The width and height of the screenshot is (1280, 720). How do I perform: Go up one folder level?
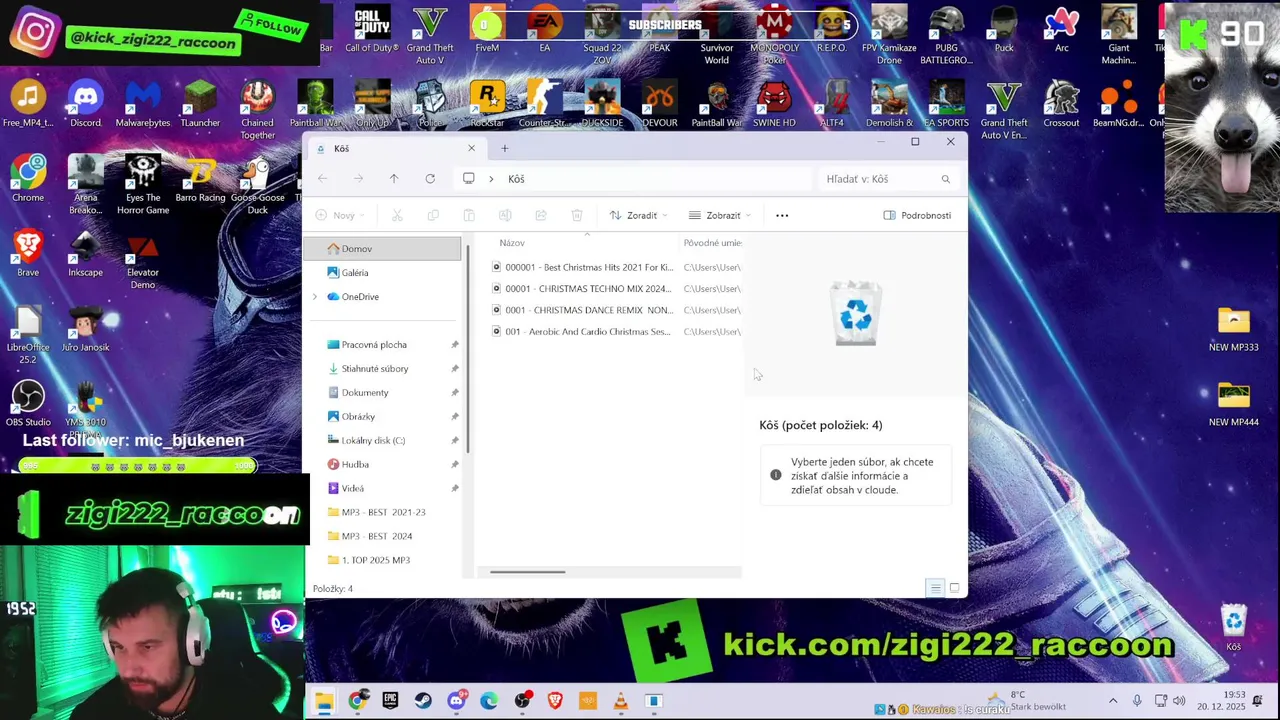point(394,179)
